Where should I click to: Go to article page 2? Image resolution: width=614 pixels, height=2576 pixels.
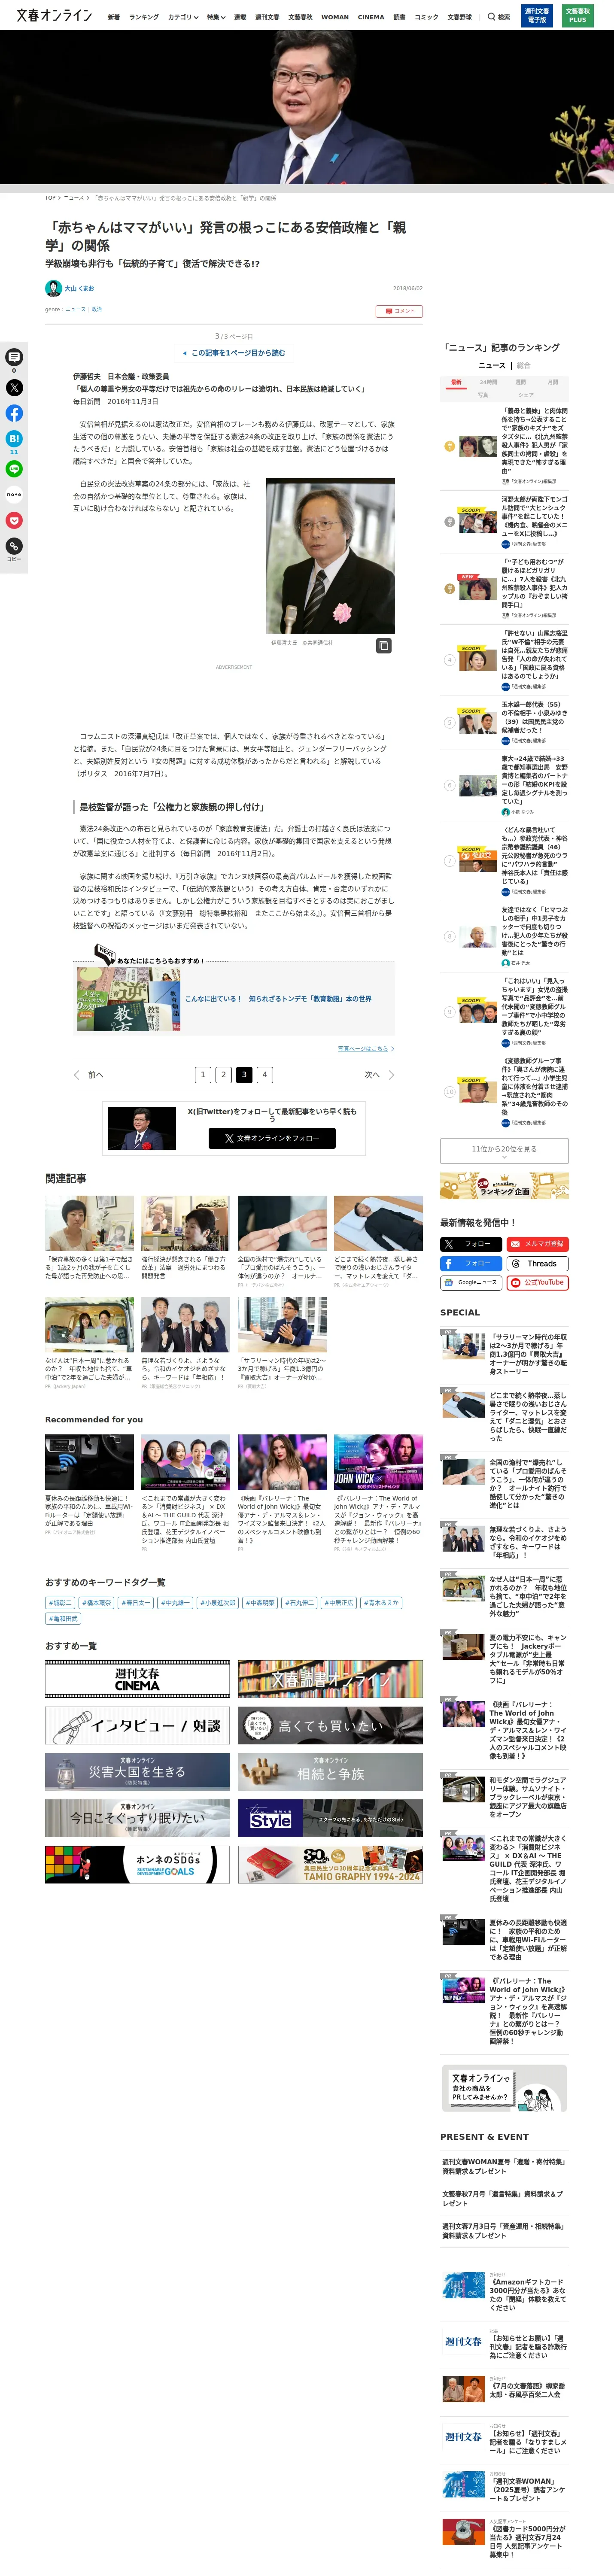coord(223,1075)
